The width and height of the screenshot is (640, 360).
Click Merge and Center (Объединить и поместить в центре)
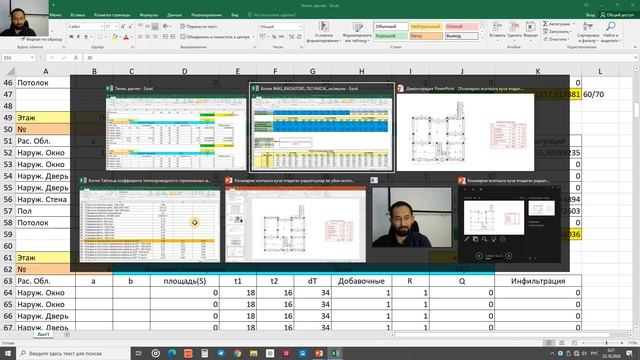tap(215, 37)
